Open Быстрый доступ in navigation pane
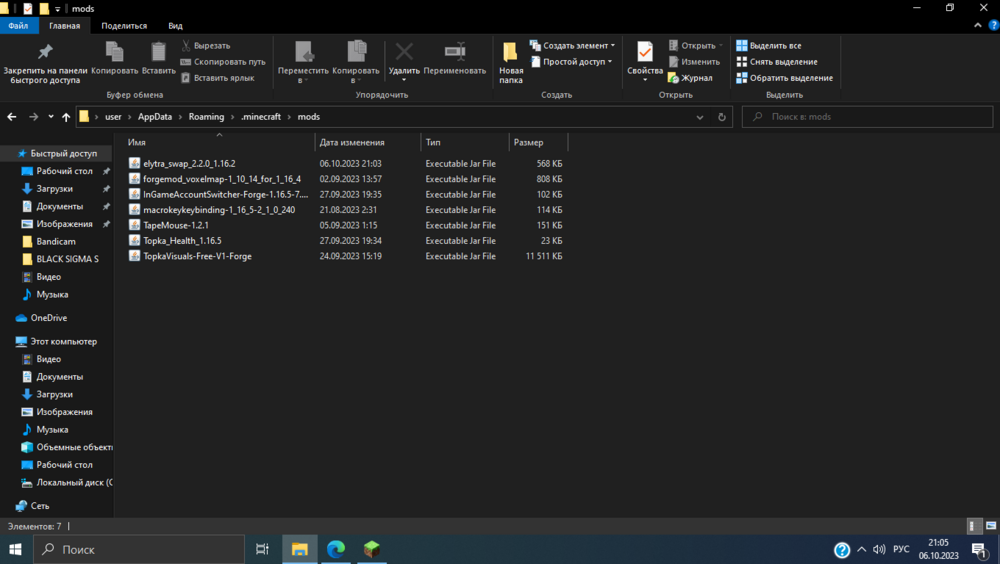The image size is (1000, 564). click(x=63, y=153)
